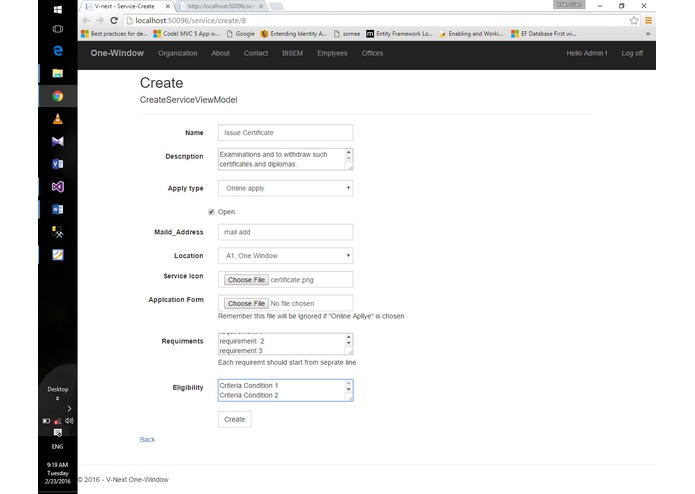The width and height of the screenshot is (695, 494).
Task: Open the 'Enabling and Worki...' bookmark
Action: point(471,34)
